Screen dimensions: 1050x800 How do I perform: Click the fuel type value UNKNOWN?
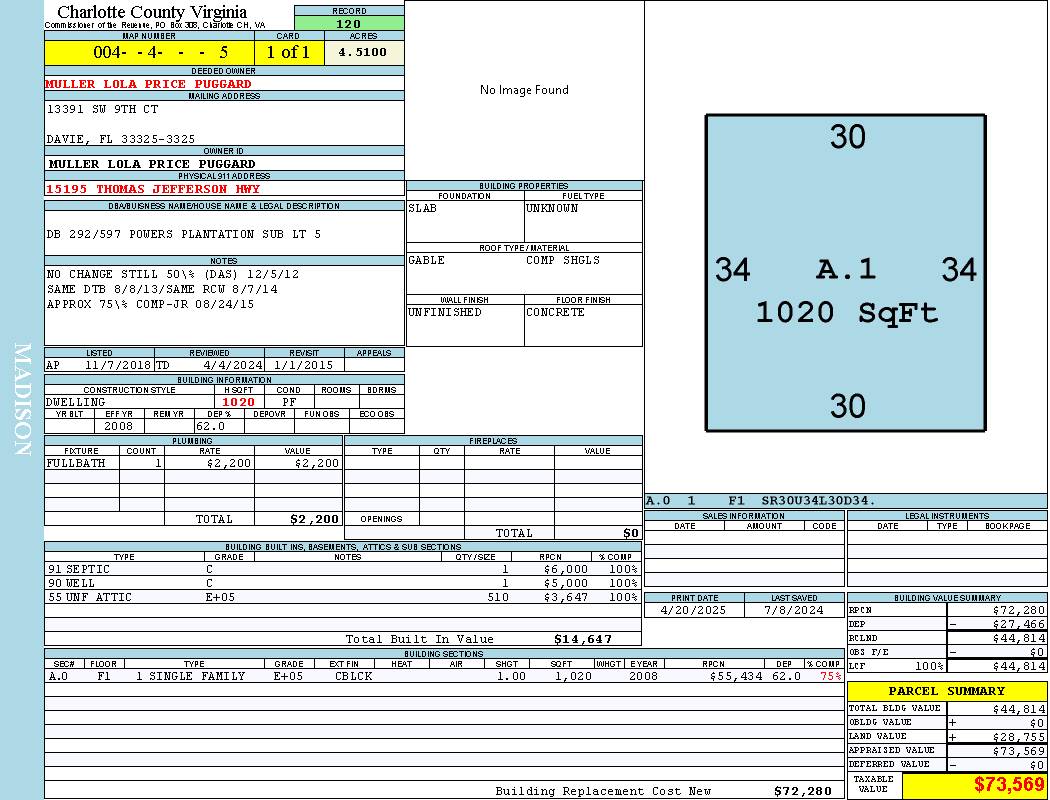pos(552,208)
